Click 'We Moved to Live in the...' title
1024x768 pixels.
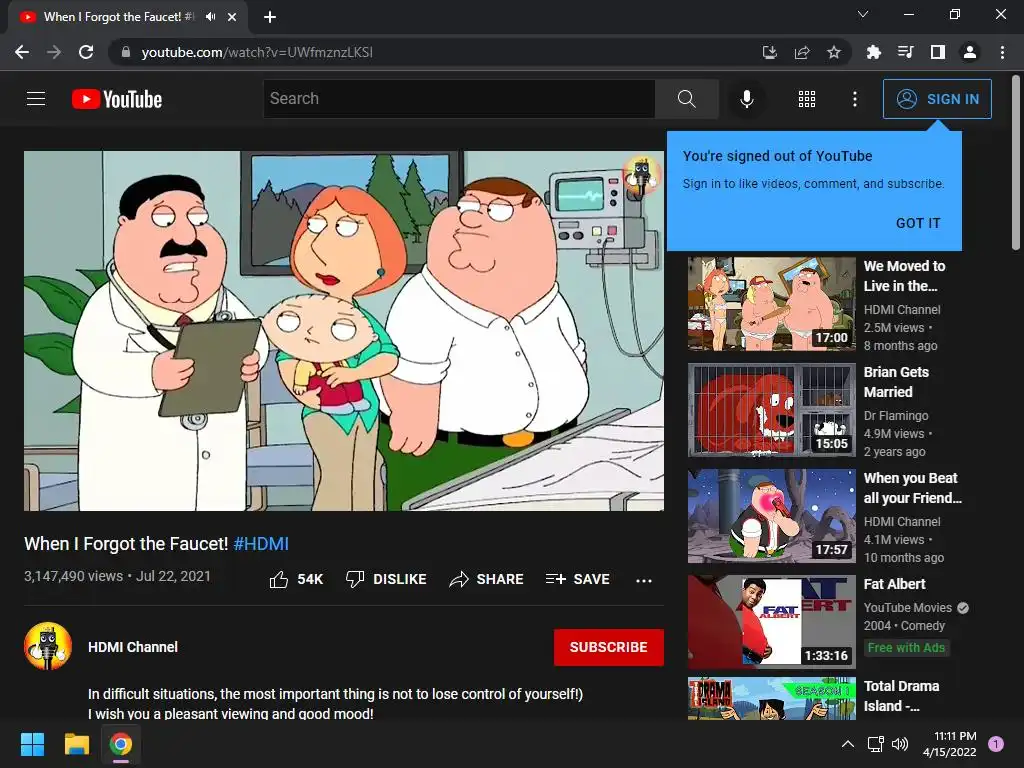(904, 276)
